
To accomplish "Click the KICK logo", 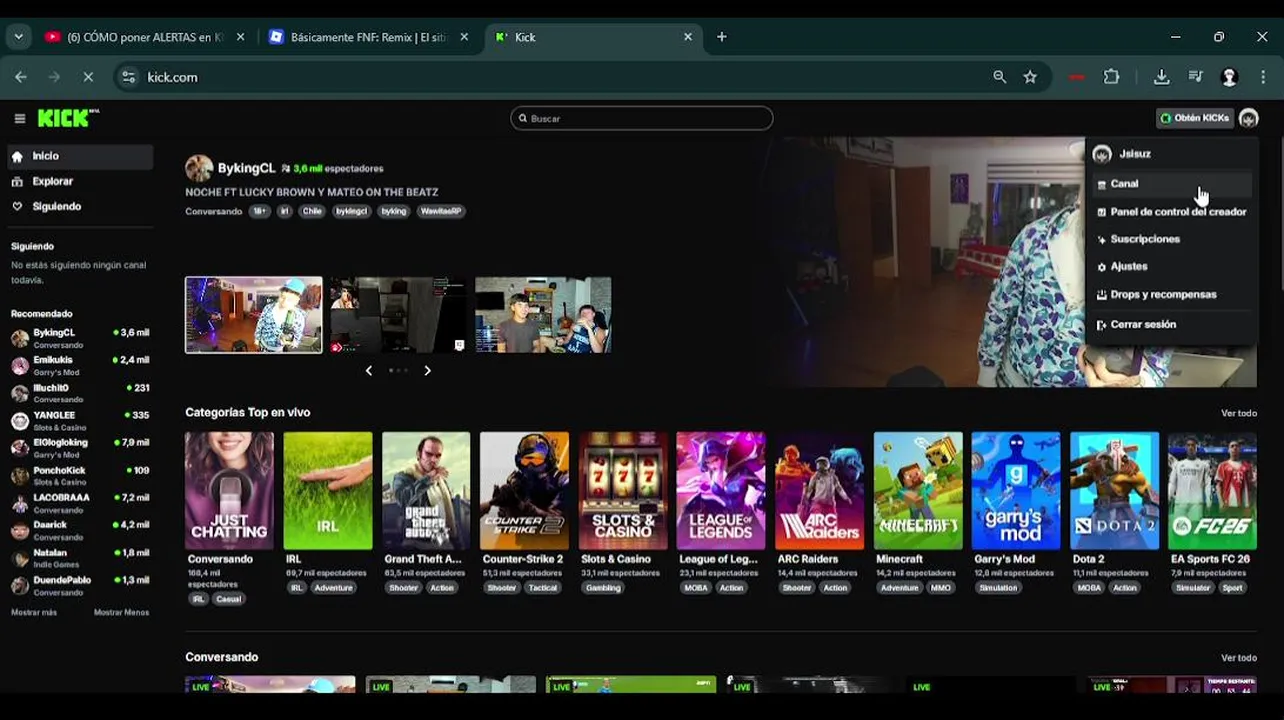I will pos(68,118).
